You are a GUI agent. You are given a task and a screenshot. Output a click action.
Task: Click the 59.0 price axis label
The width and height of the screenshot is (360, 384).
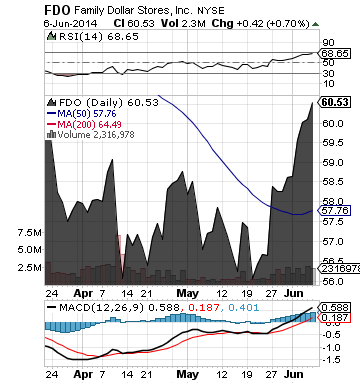(333, 163)
